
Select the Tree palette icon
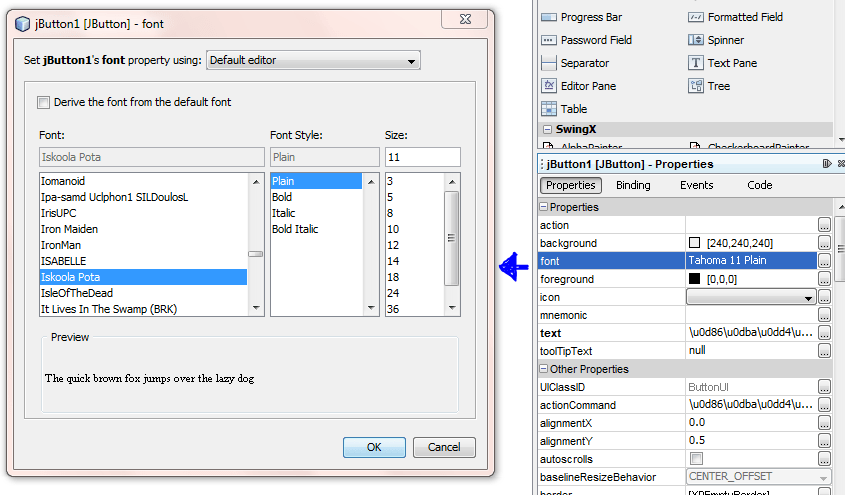tap(696, 86)
